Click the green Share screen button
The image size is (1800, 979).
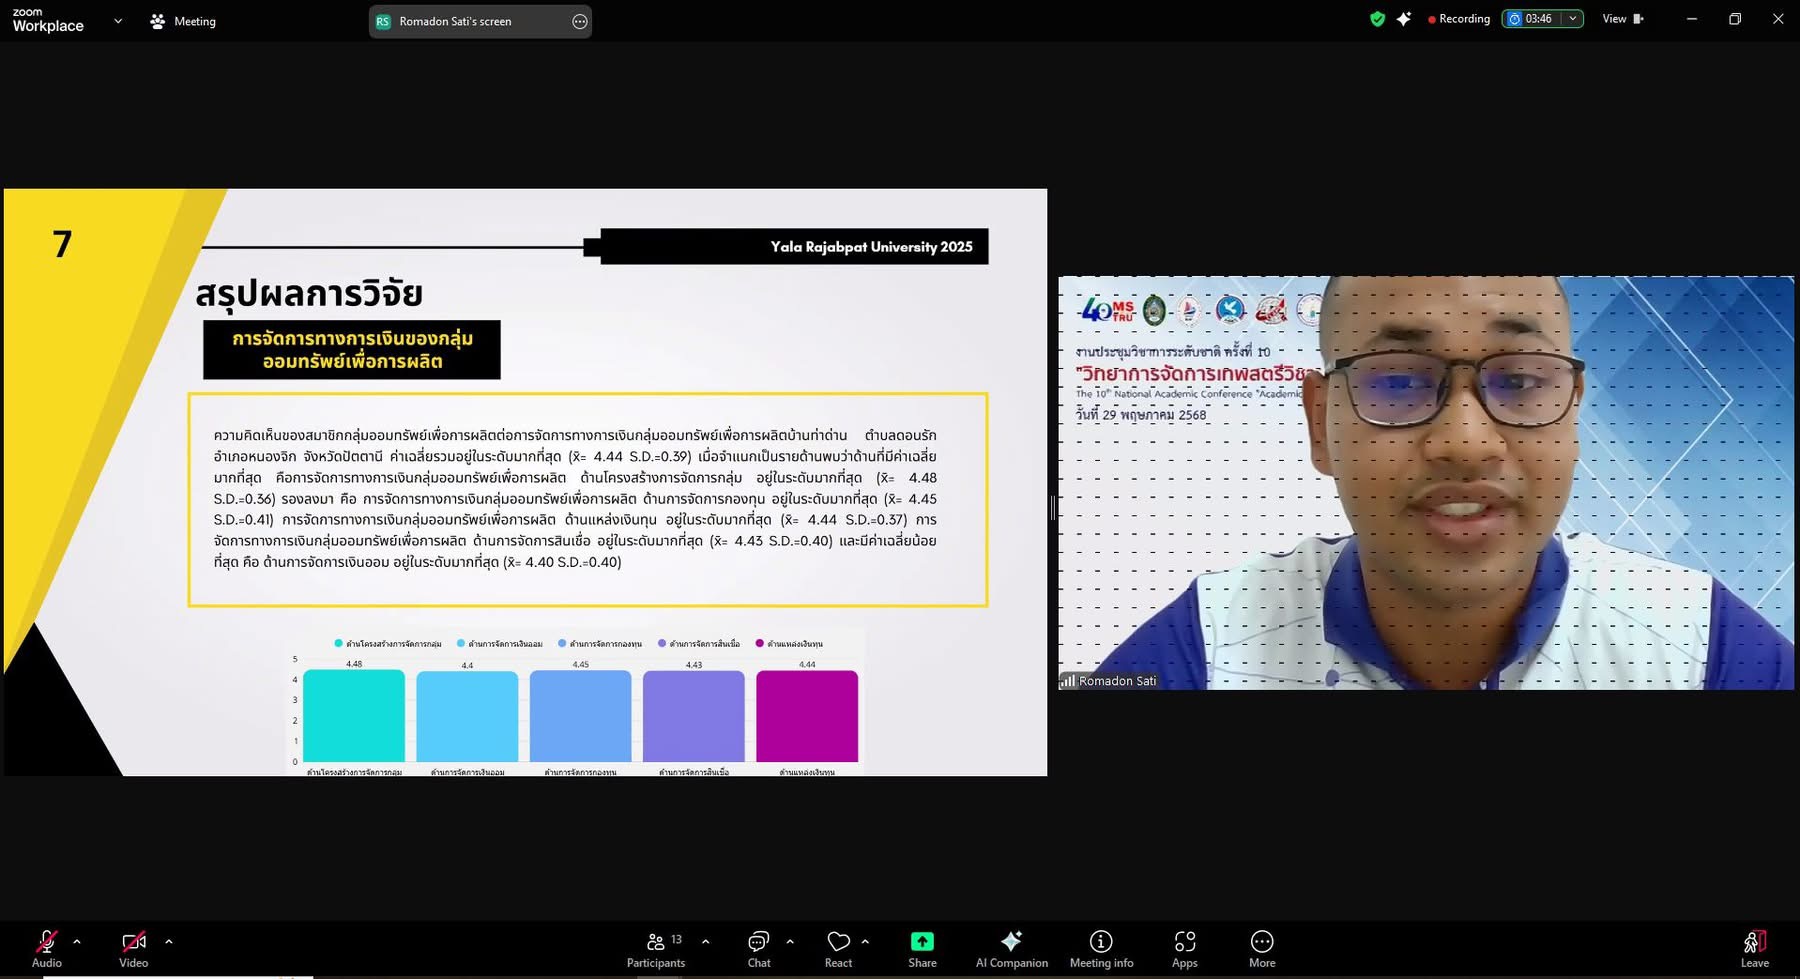(922, 948)
